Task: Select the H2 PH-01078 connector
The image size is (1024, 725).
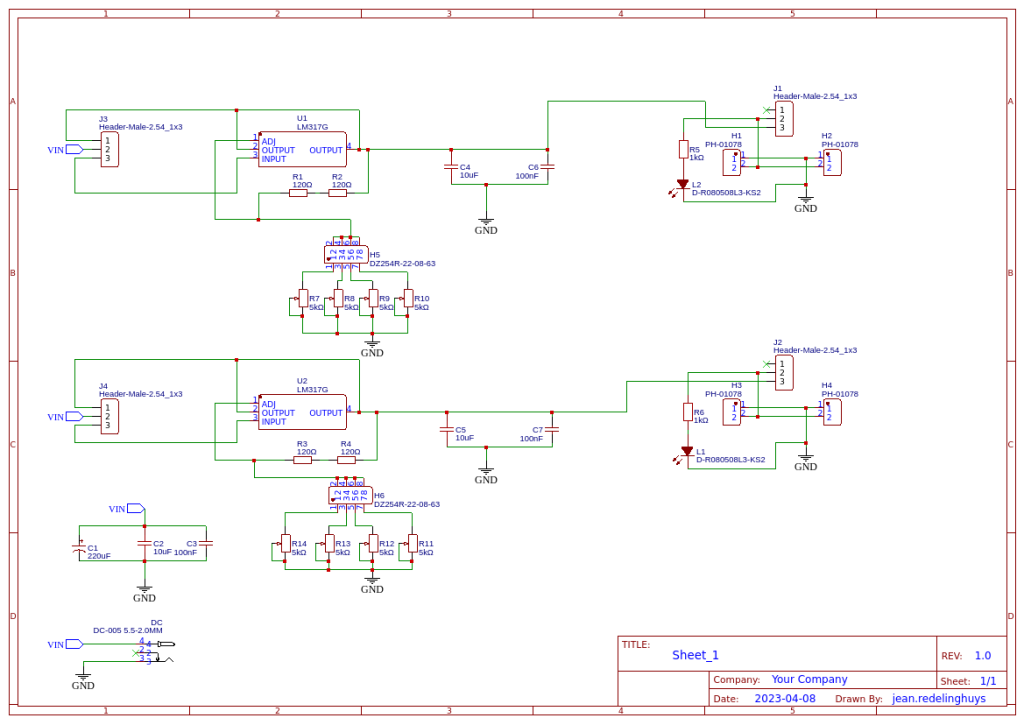Action: click(832, 163)
